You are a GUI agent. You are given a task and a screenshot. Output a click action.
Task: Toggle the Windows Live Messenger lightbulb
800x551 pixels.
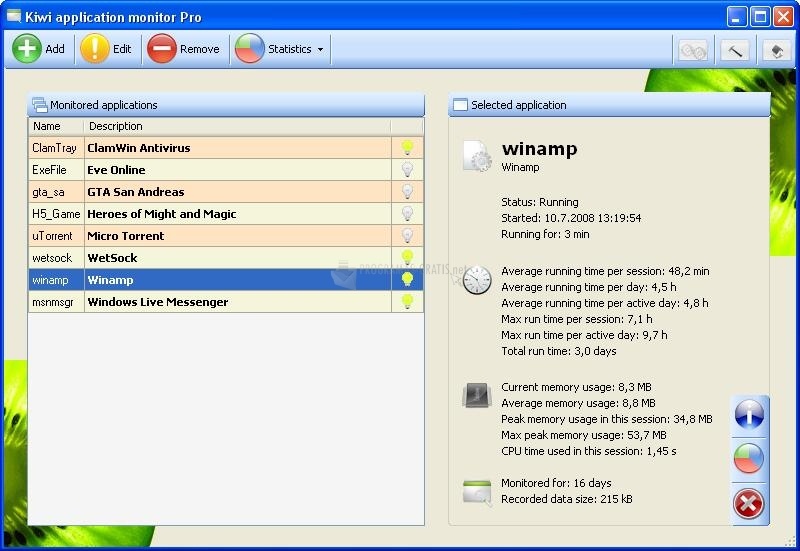(x=407, y=301)
